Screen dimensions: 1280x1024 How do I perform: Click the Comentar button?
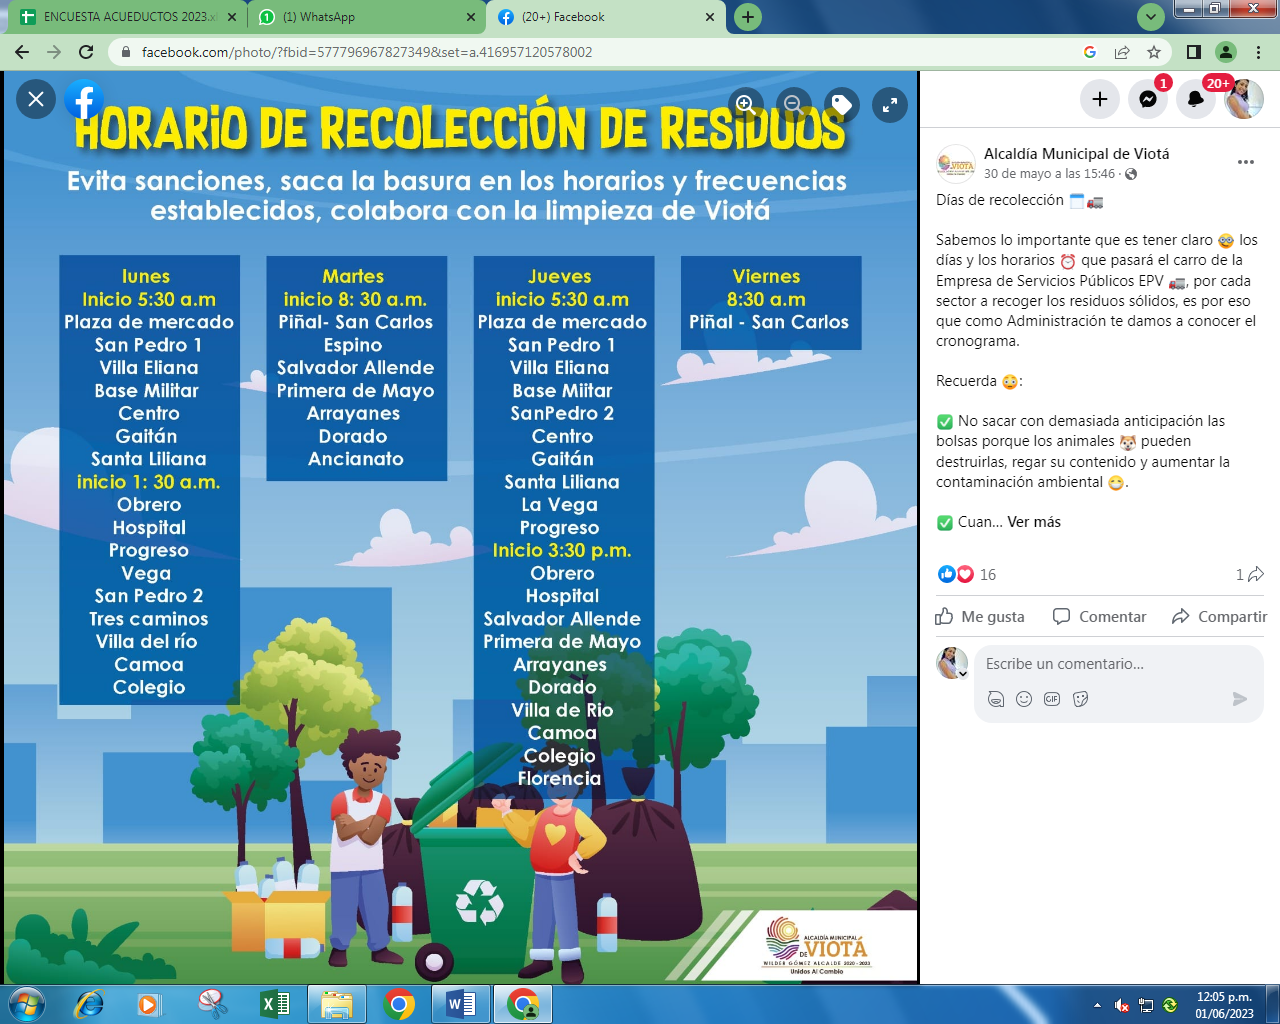[1100, 617]
